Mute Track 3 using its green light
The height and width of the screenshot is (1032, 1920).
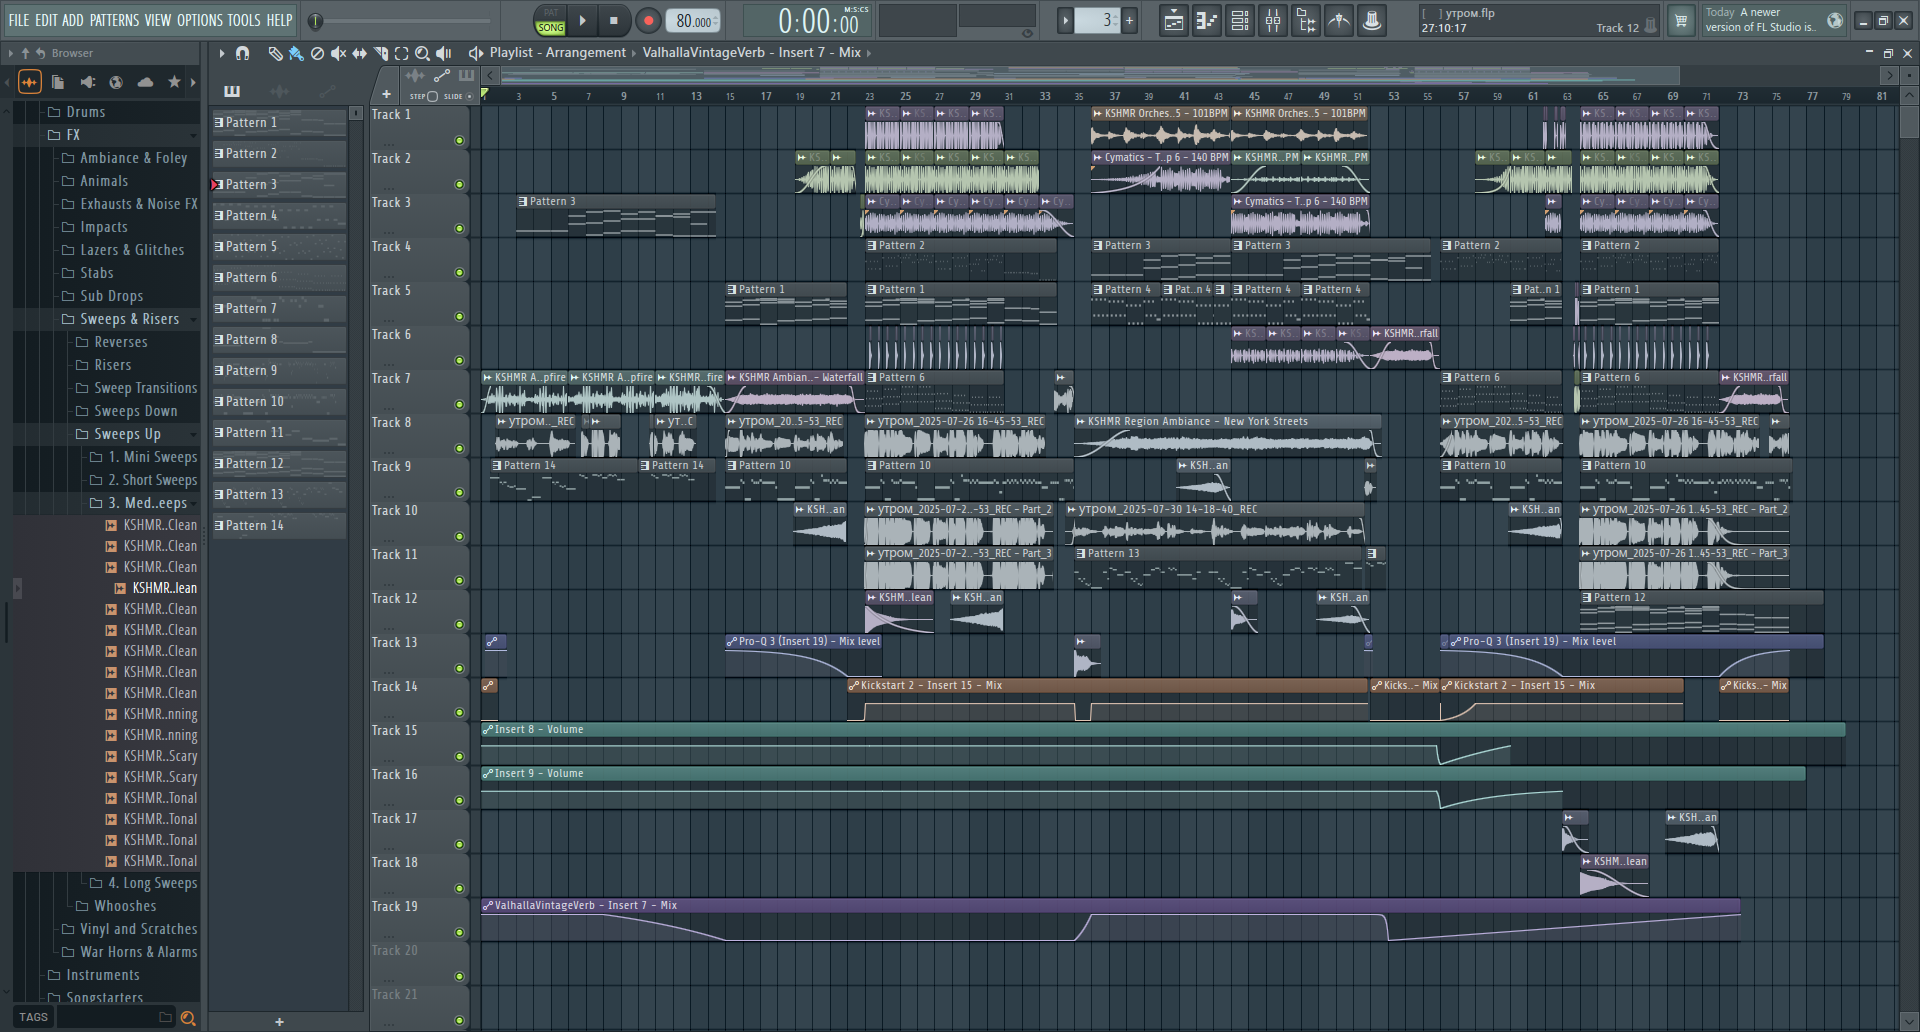pyautogui.click(x=459, y=228)
